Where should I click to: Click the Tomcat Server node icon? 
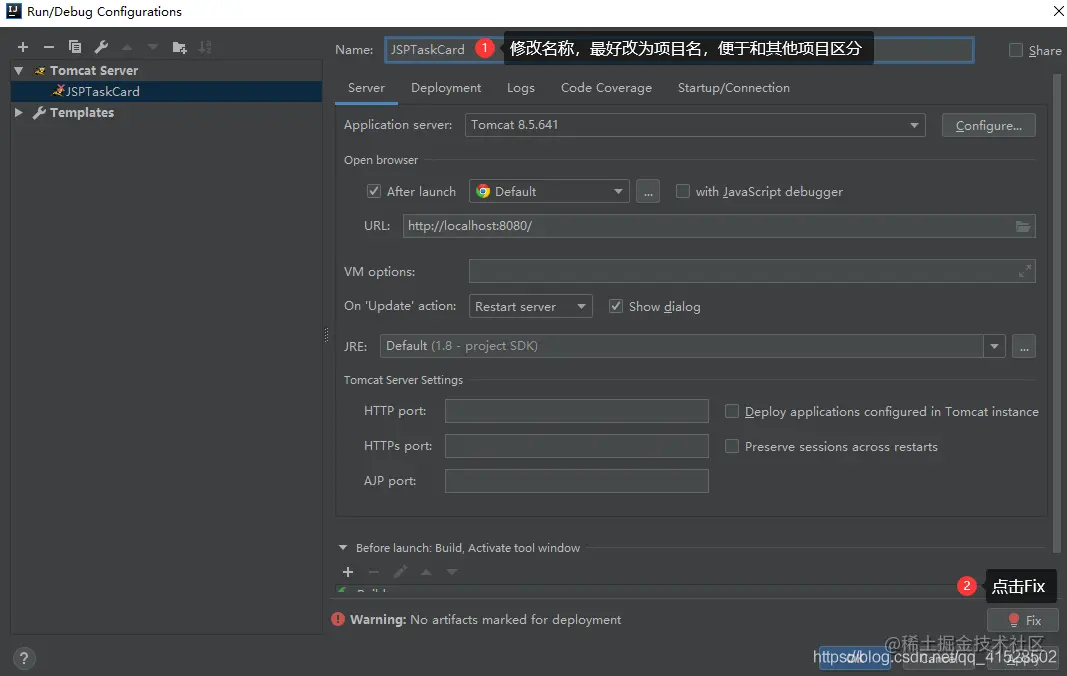point(39,71)
